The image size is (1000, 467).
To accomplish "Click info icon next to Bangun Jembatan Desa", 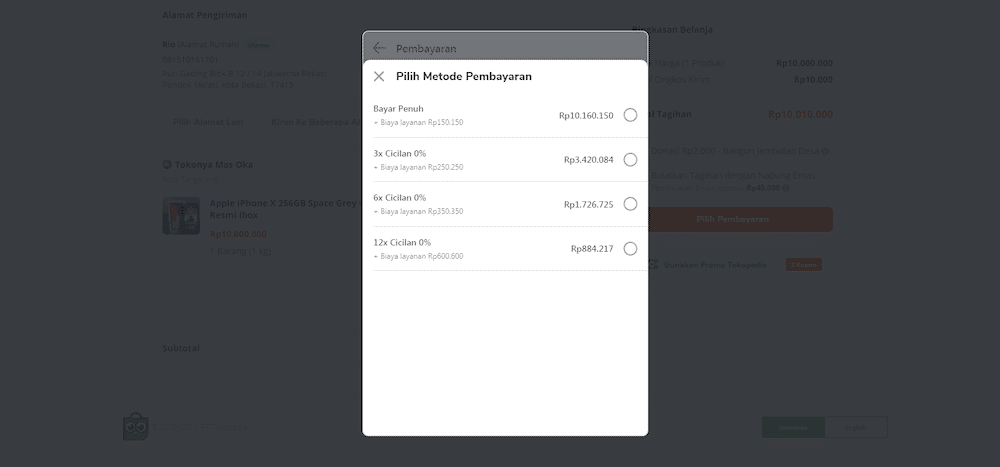I will (826, 151).
